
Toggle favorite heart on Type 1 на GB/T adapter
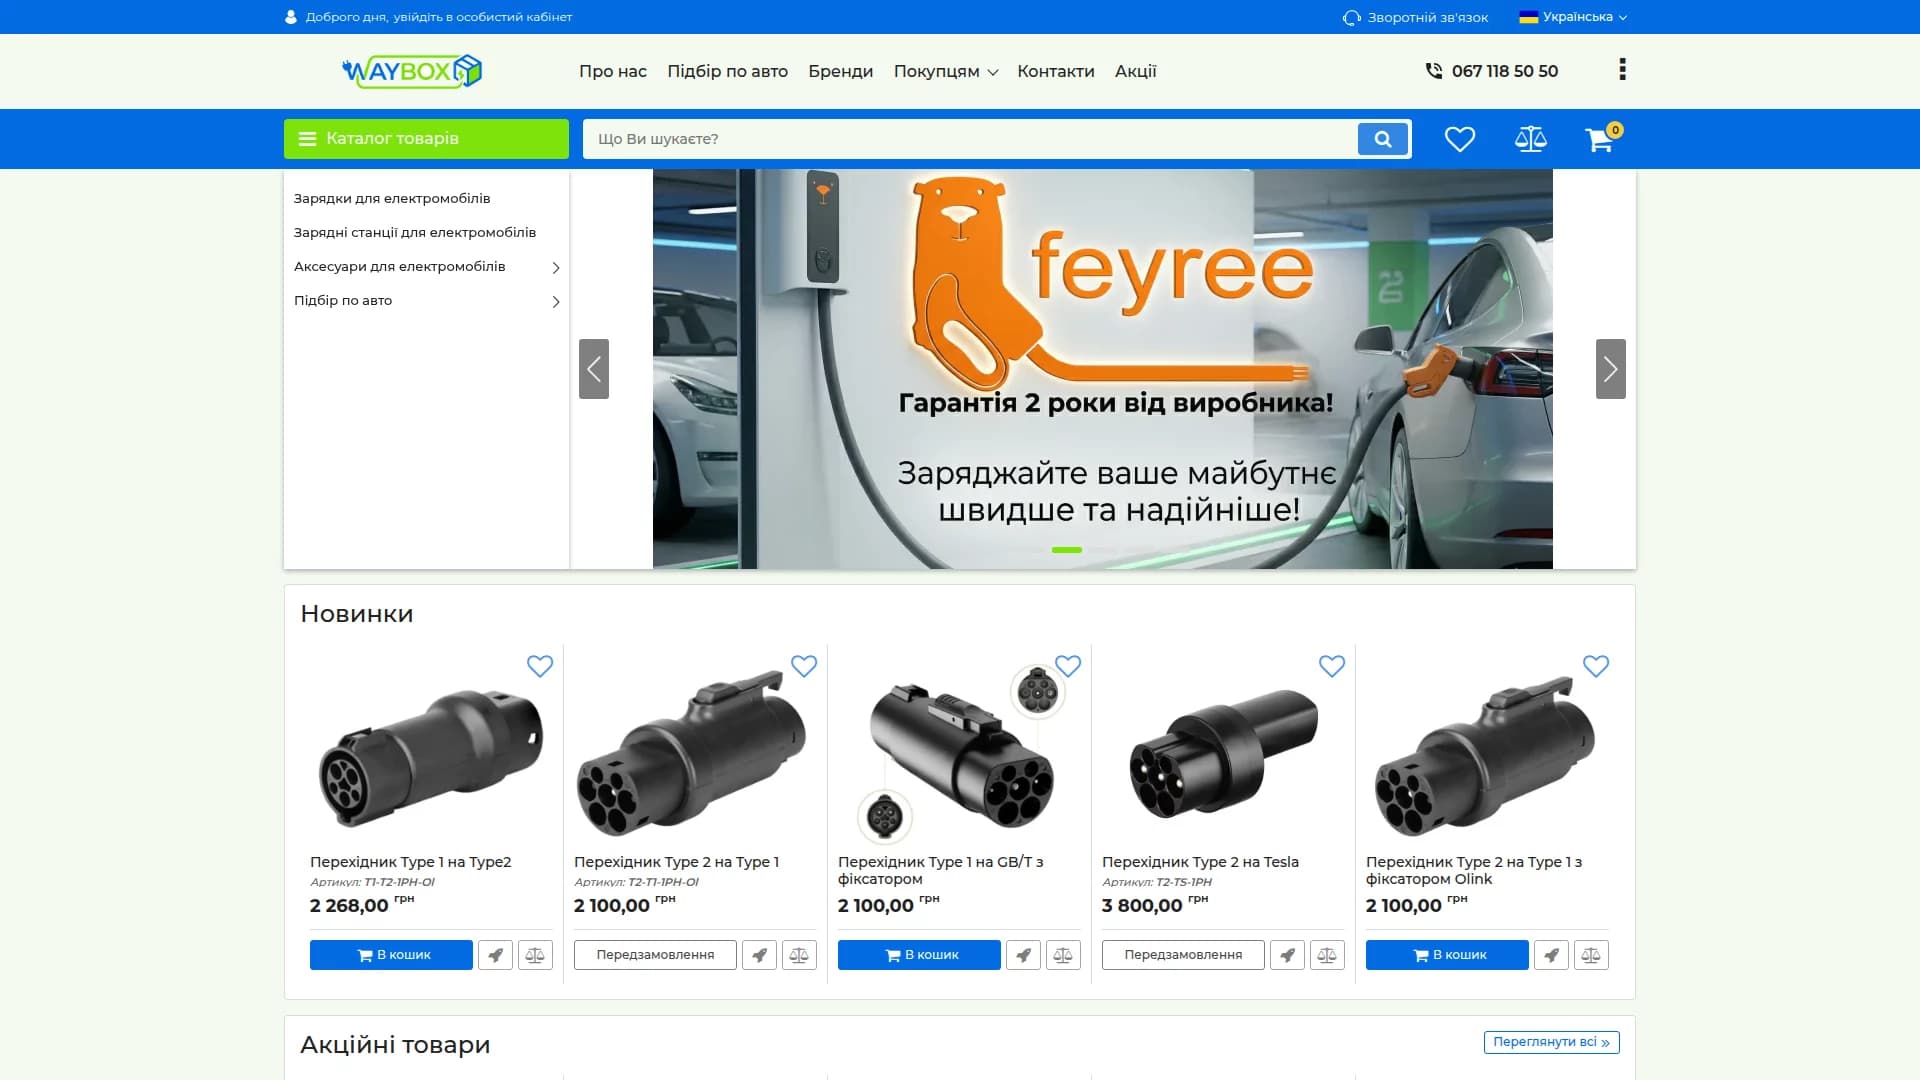(x=1068, y=666)
